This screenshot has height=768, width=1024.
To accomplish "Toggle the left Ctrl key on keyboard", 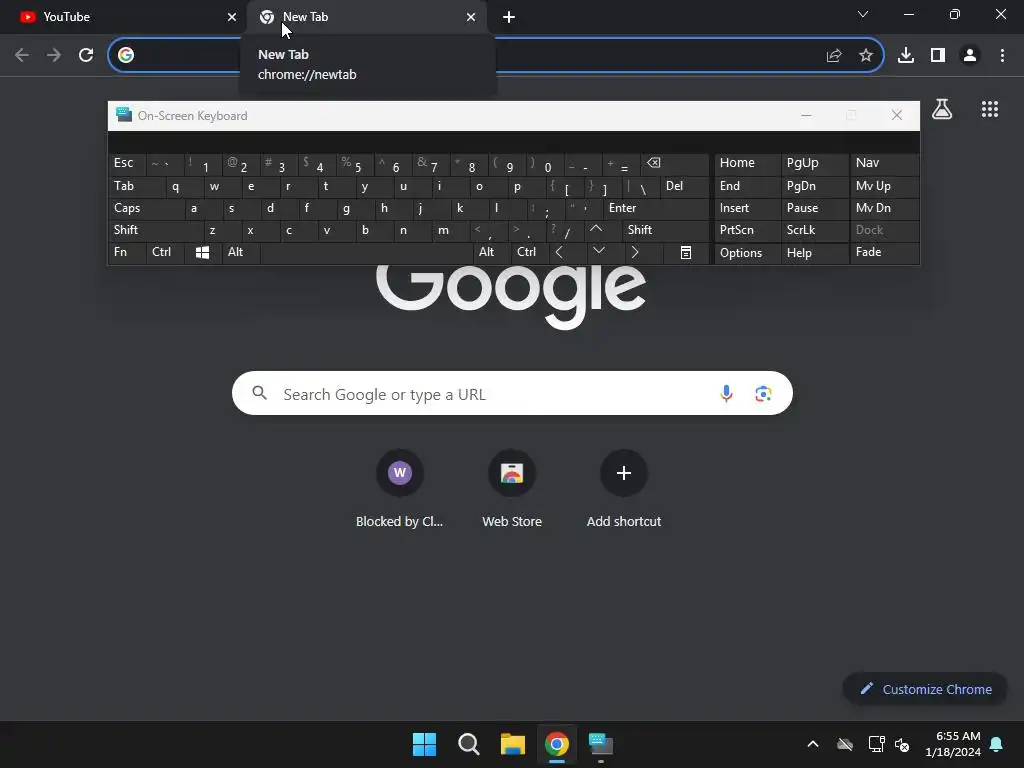I will tap(166, 253).
